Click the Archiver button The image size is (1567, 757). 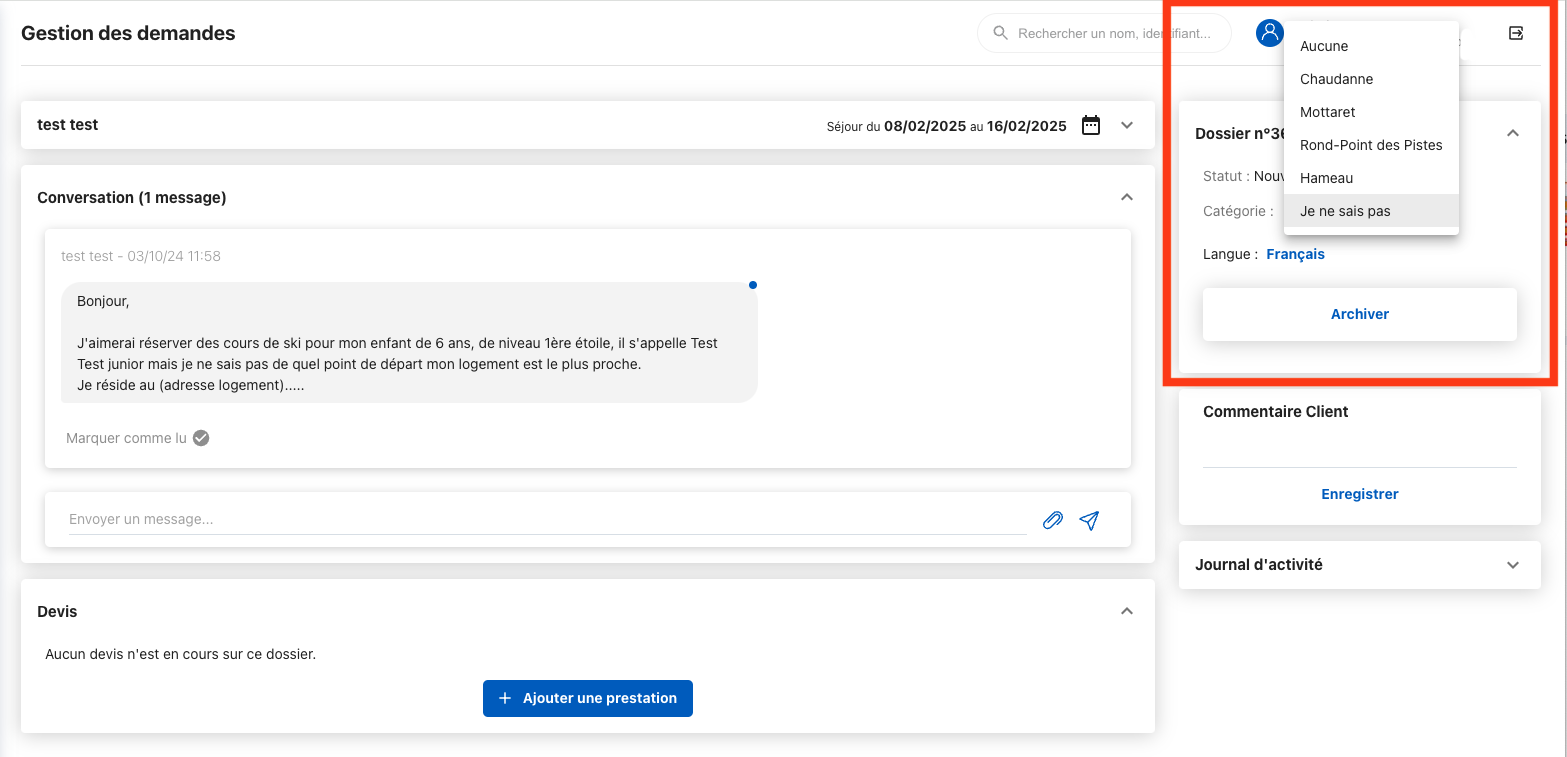pyautogui.click(x=1359, y=314)
